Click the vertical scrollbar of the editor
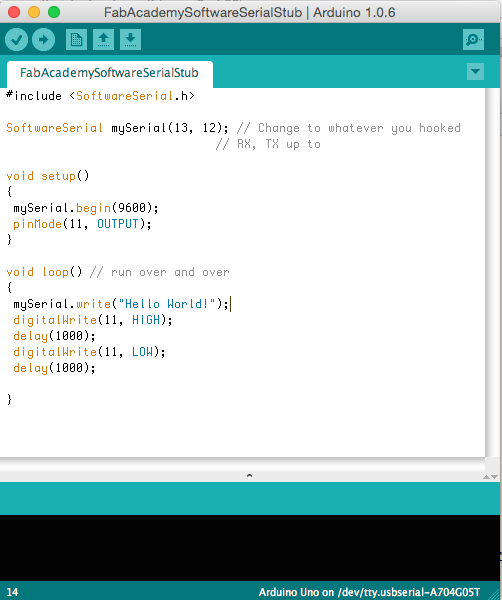502x600 pixels. coord(493,272)
